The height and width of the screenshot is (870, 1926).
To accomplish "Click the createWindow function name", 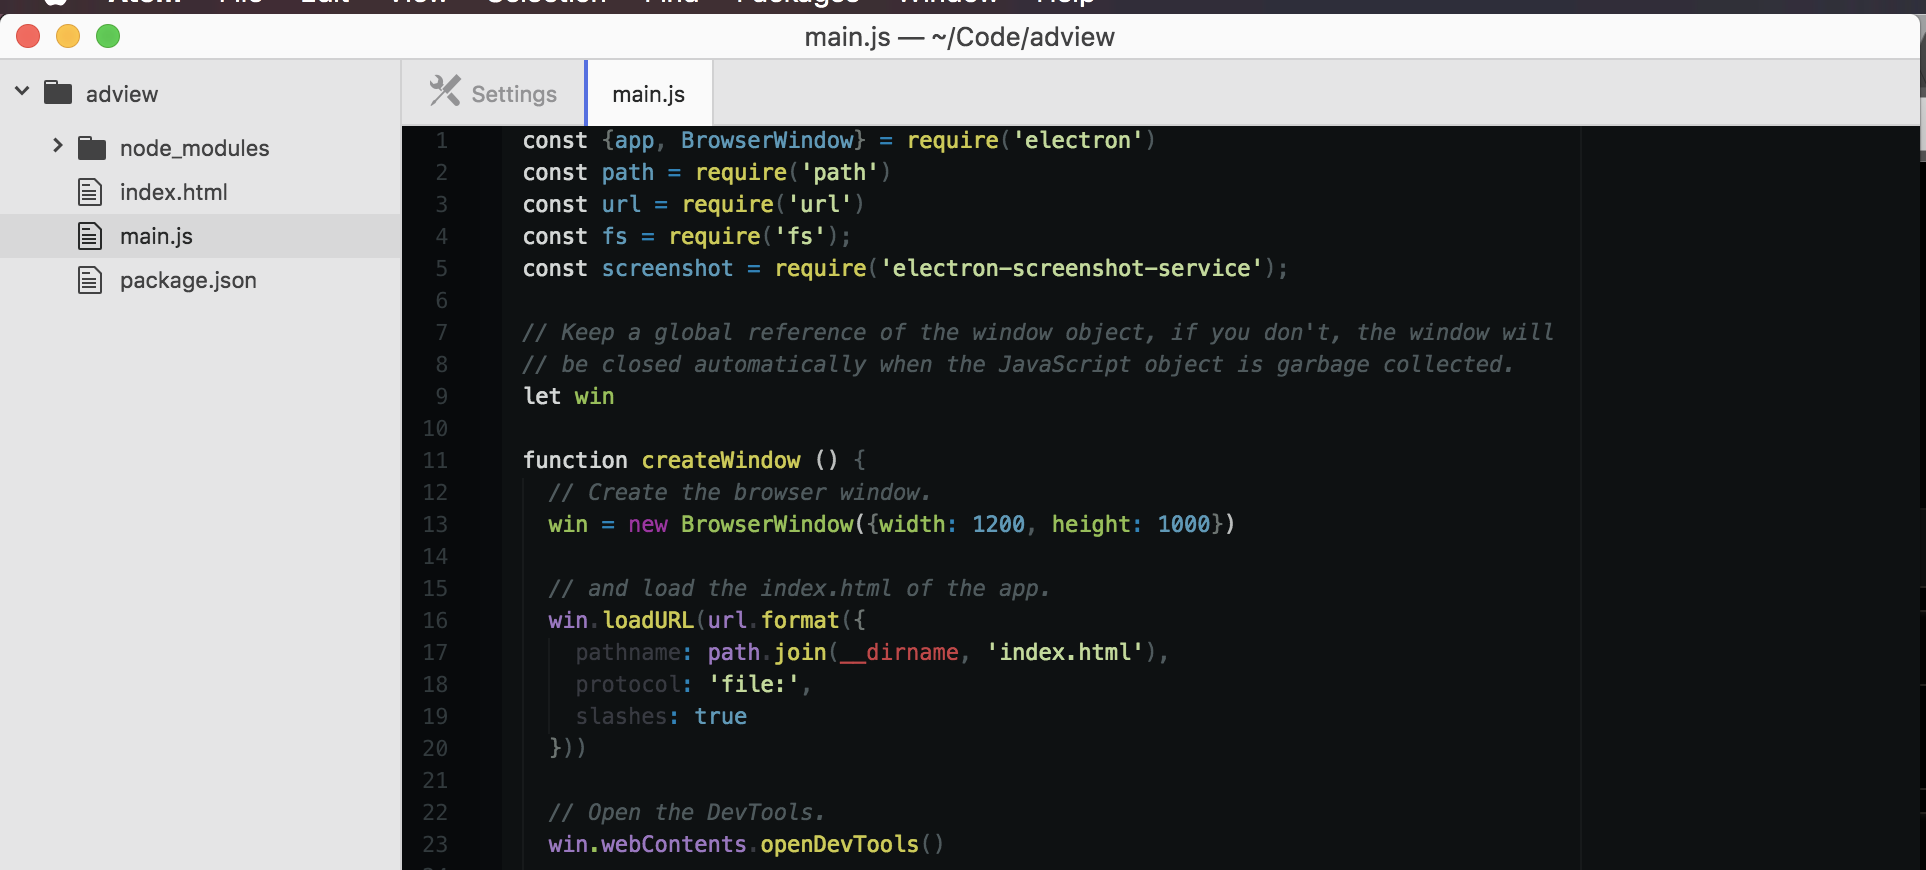I will [721, 460].
